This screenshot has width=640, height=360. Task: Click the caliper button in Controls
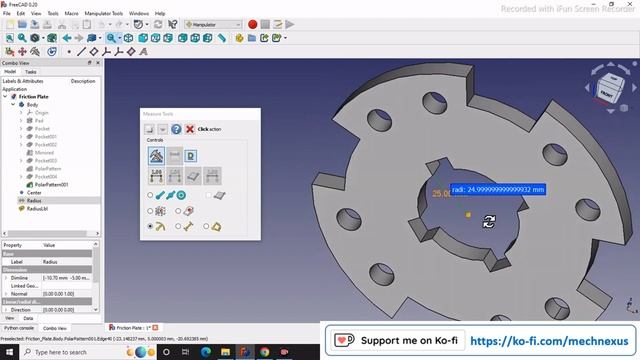click(156, 156)
